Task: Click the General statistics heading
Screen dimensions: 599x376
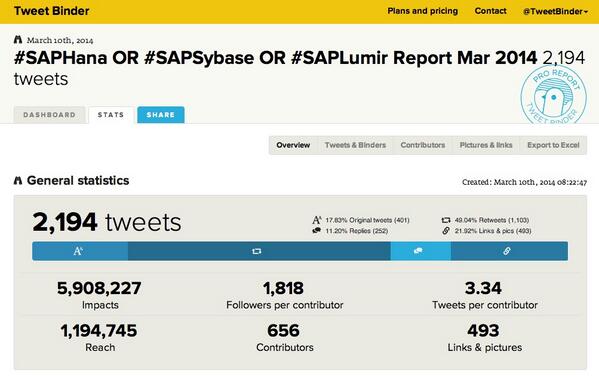Action: (x=78, y=180)
